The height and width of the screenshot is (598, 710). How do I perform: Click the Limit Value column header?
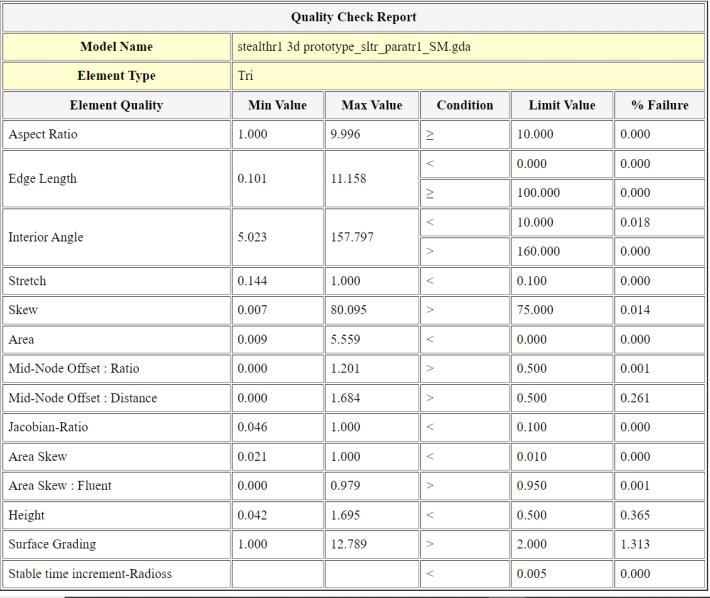(x=562, y=105)
